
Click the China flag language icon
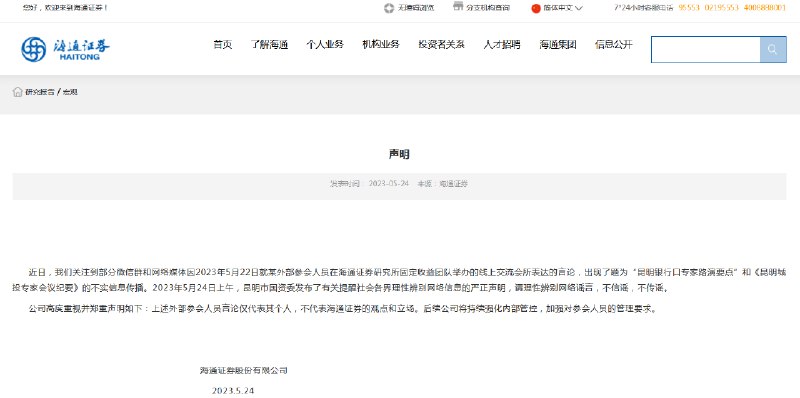536,8
